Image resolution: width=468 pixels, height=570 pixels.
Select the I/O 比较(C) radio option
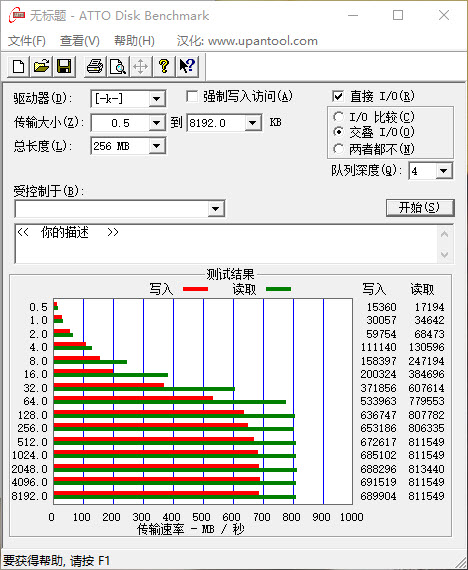338,117
